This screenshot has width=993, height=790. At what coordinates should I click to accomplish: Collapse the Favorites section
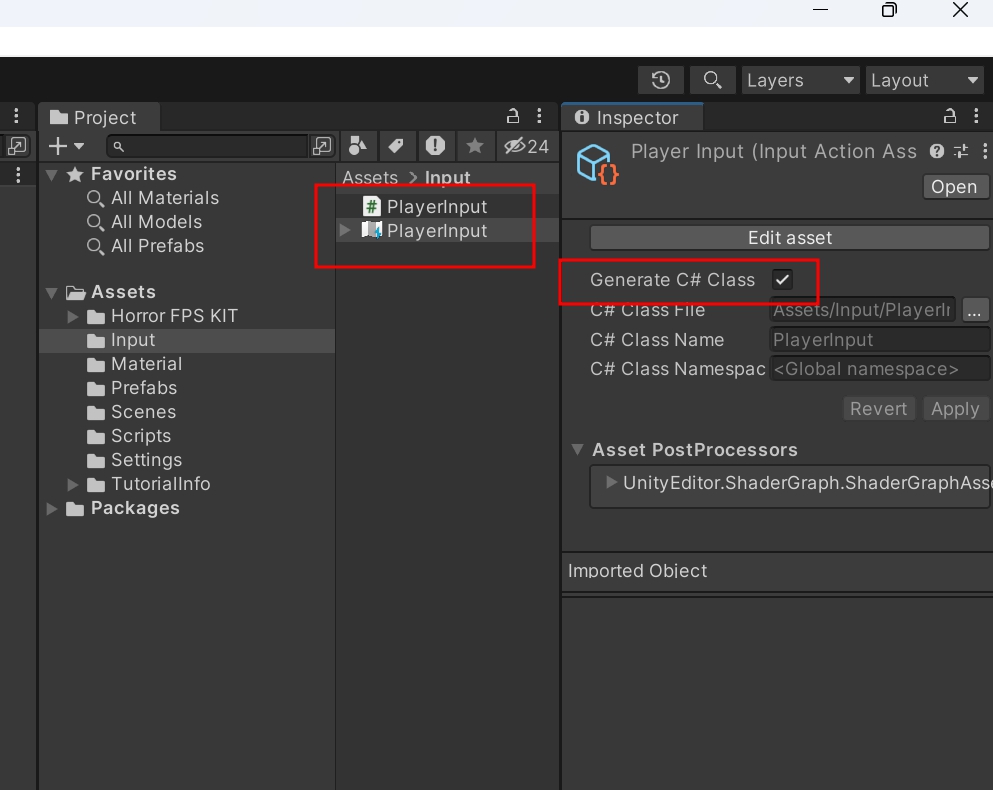52,174
